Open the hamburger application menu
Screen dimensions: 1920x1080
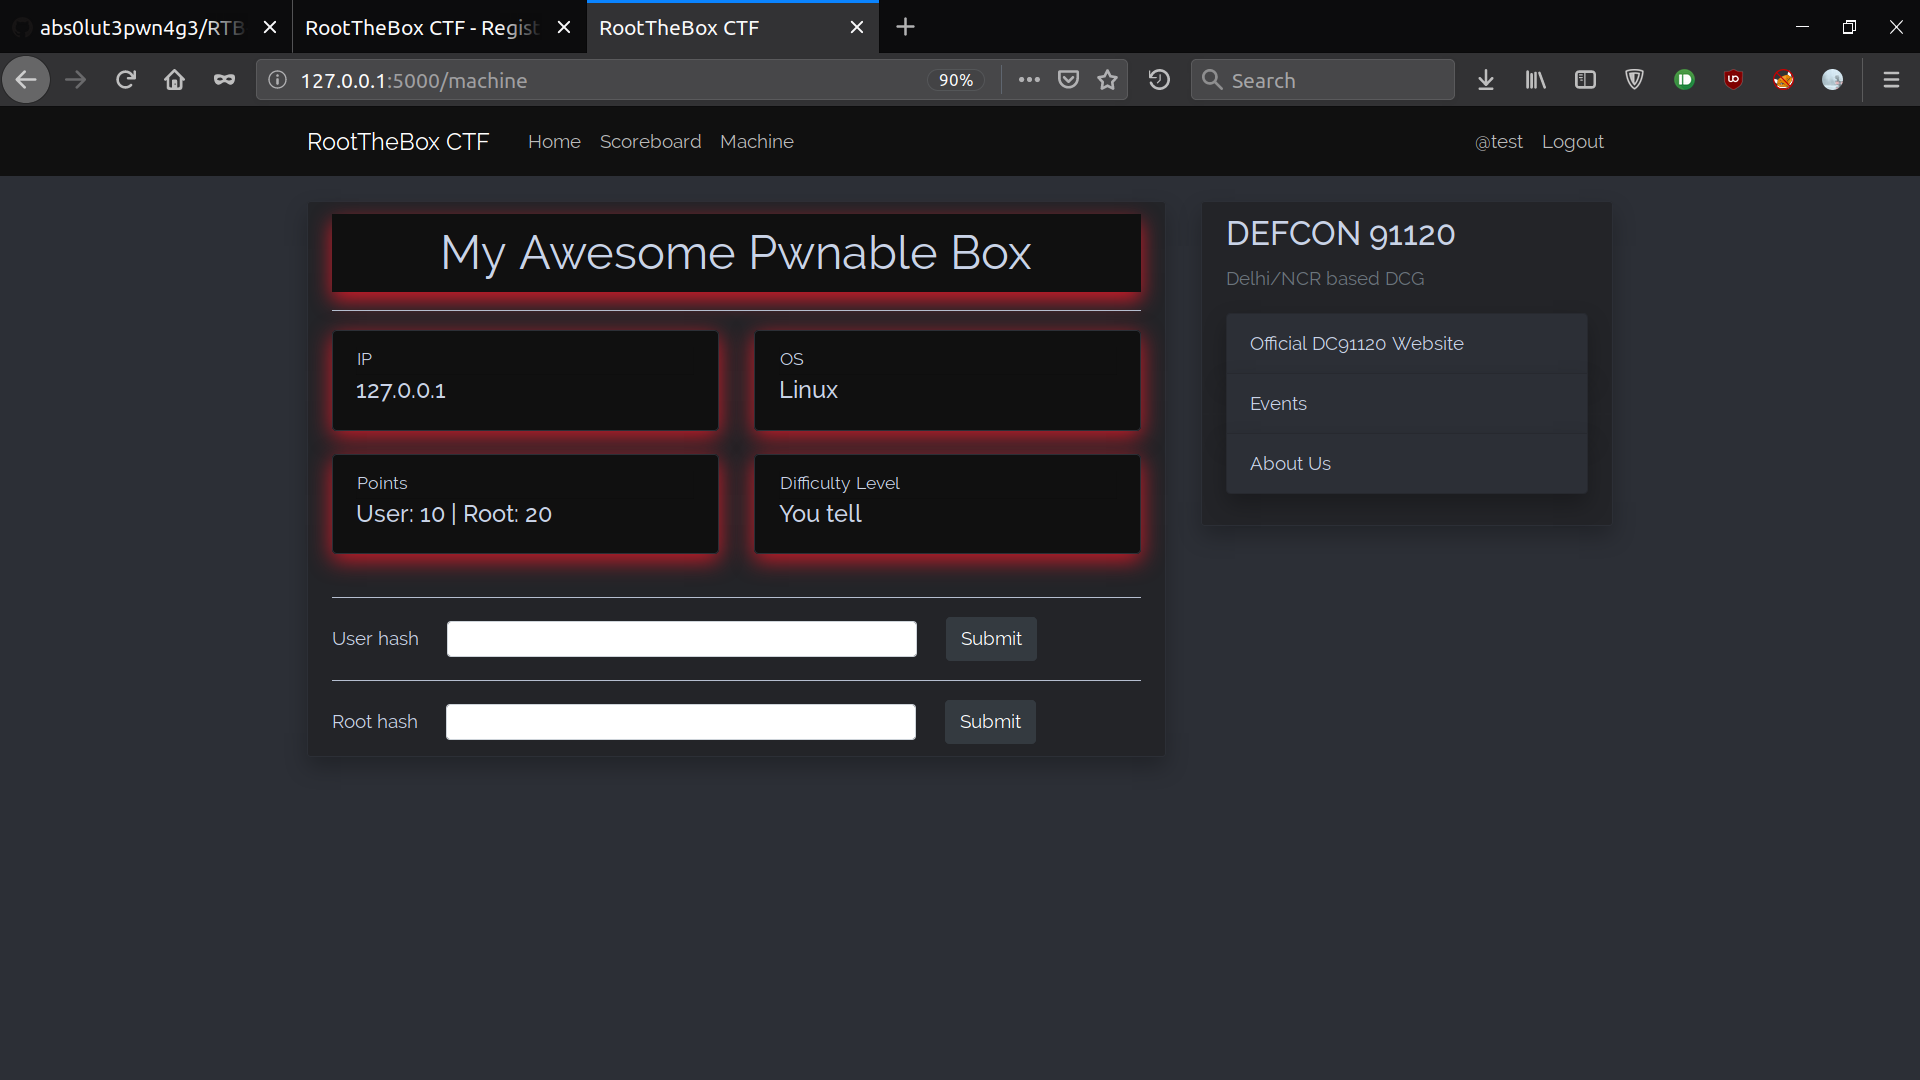1891,80
